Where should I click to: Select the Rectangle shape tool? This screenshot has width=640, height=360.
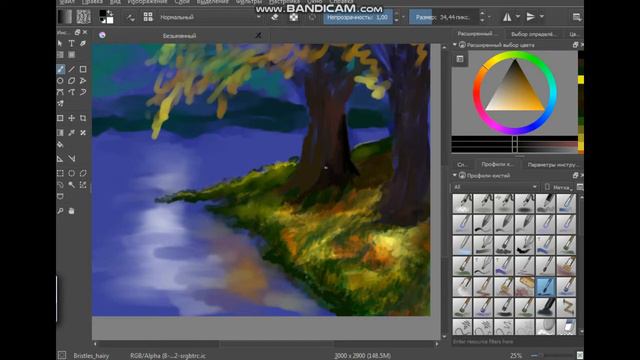83,69
